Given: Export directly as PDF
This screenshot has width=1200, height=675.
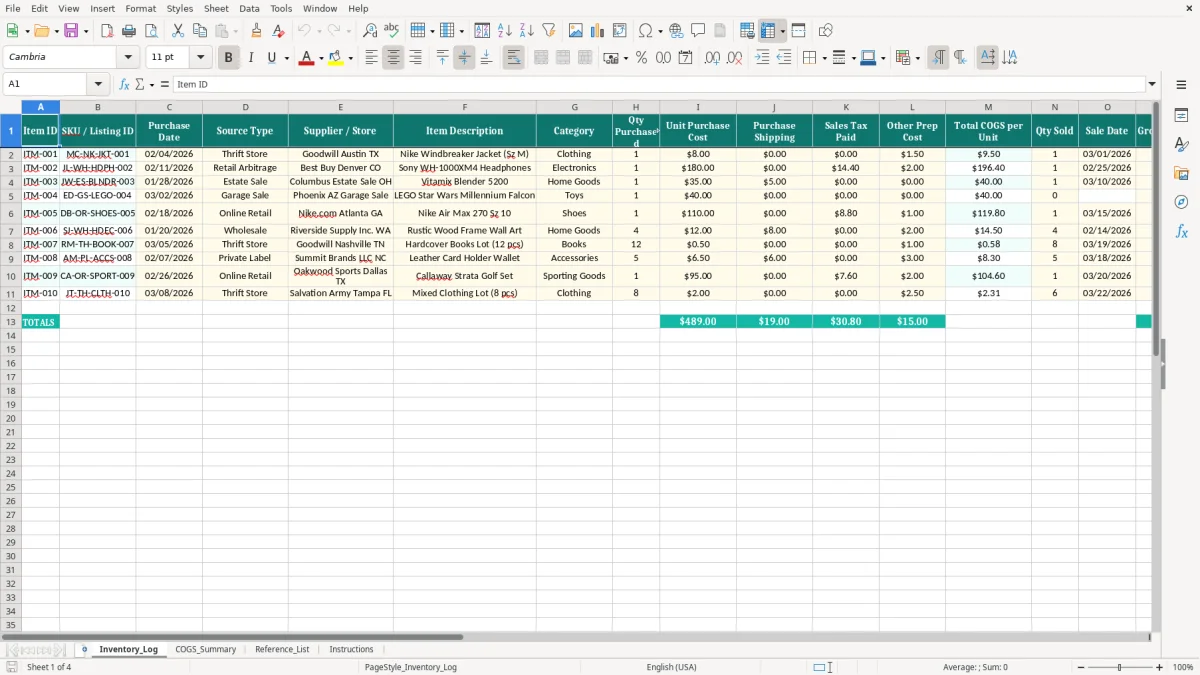Looking at the screenshot, I should 107,31.
